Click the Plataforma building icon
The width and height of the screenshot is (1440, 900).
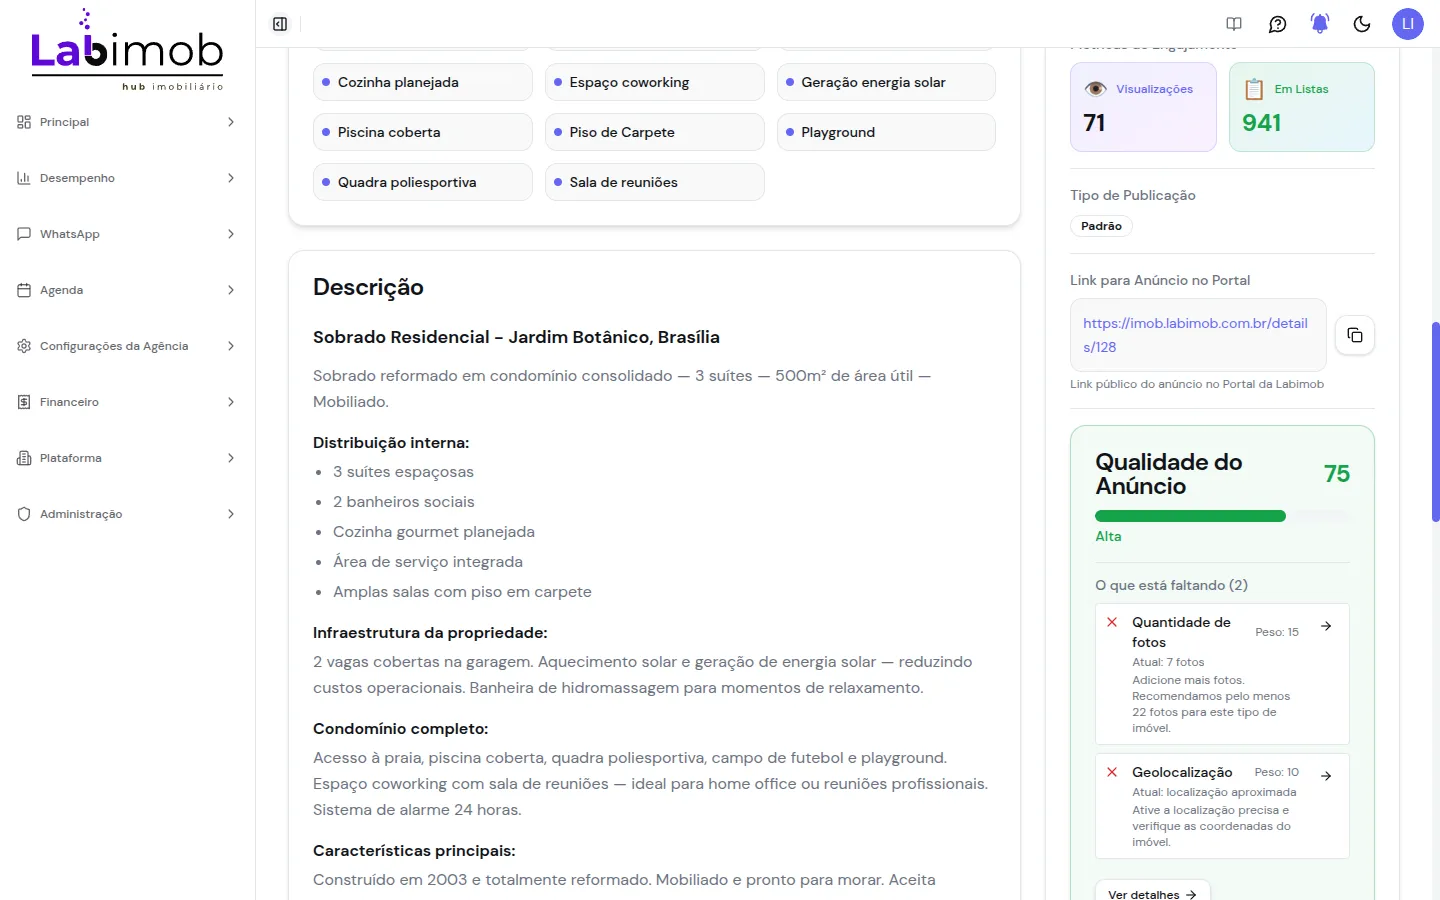coord(24,458)
